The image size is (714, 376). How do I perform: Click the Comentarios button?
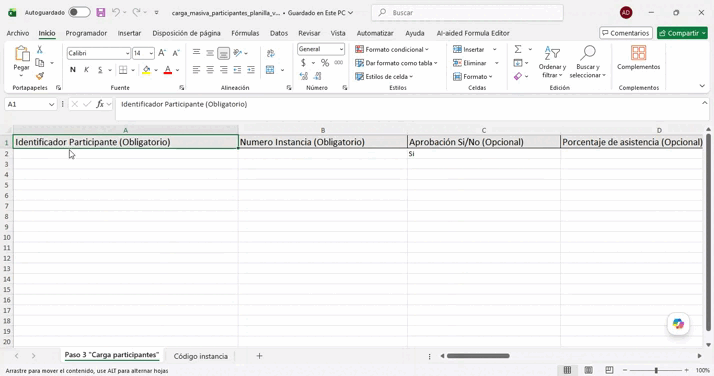pyautogui.click(x=626, y=33)
